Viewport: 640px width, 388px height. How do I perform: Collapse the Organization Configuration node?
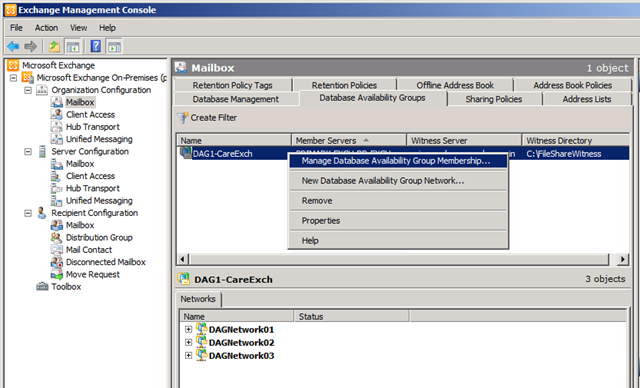[28, 90]
